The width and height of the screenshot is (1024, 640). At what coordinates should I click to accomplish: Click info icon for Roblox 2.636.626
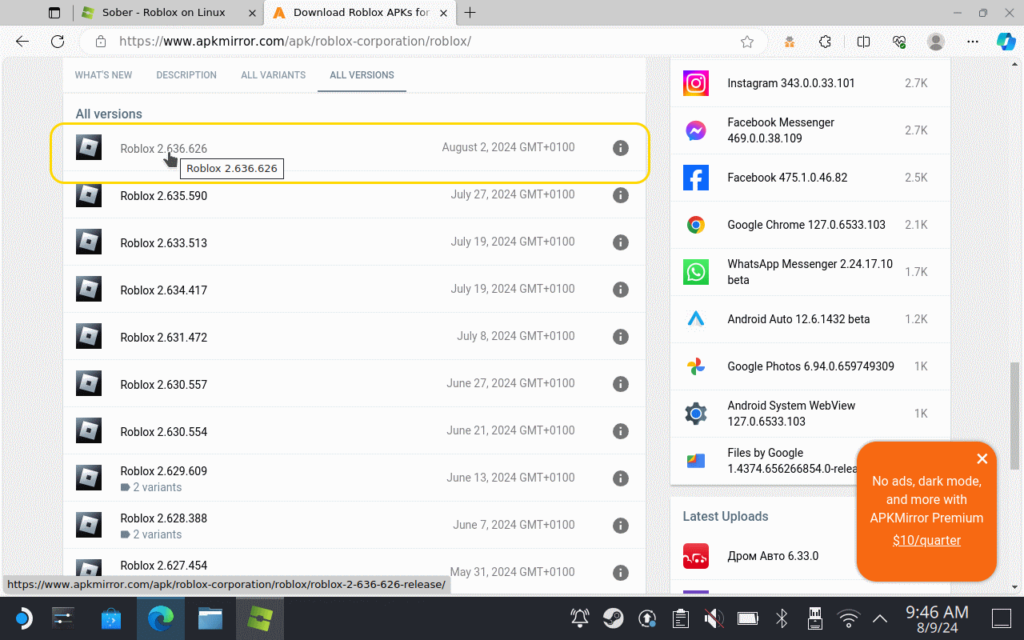[620, 148]
